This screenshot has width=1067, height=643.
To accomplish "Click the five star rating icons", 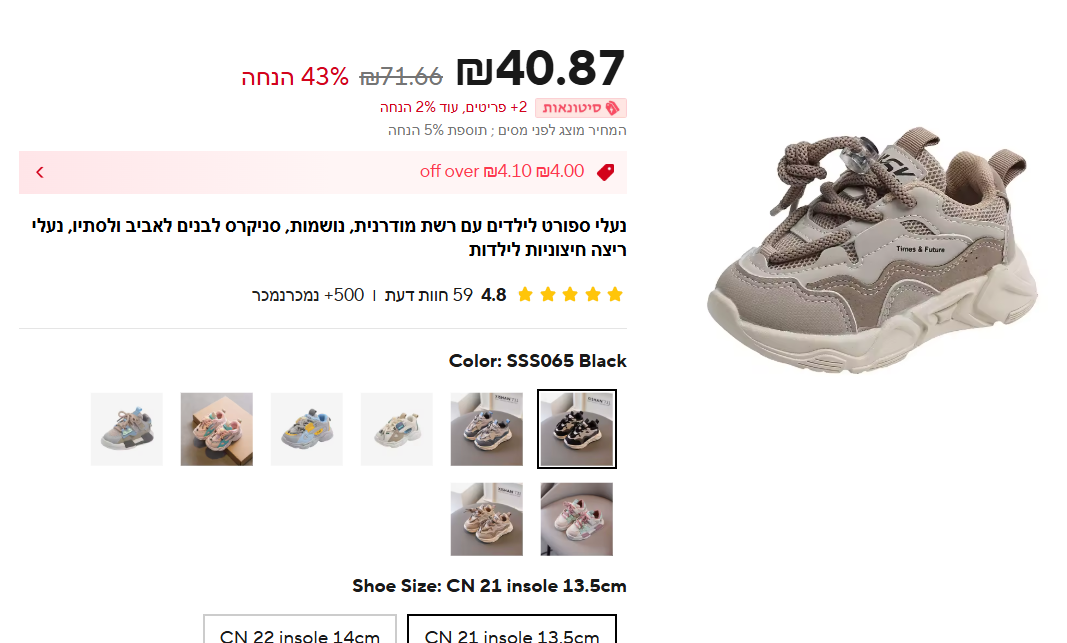I will (x=570, y=295).
